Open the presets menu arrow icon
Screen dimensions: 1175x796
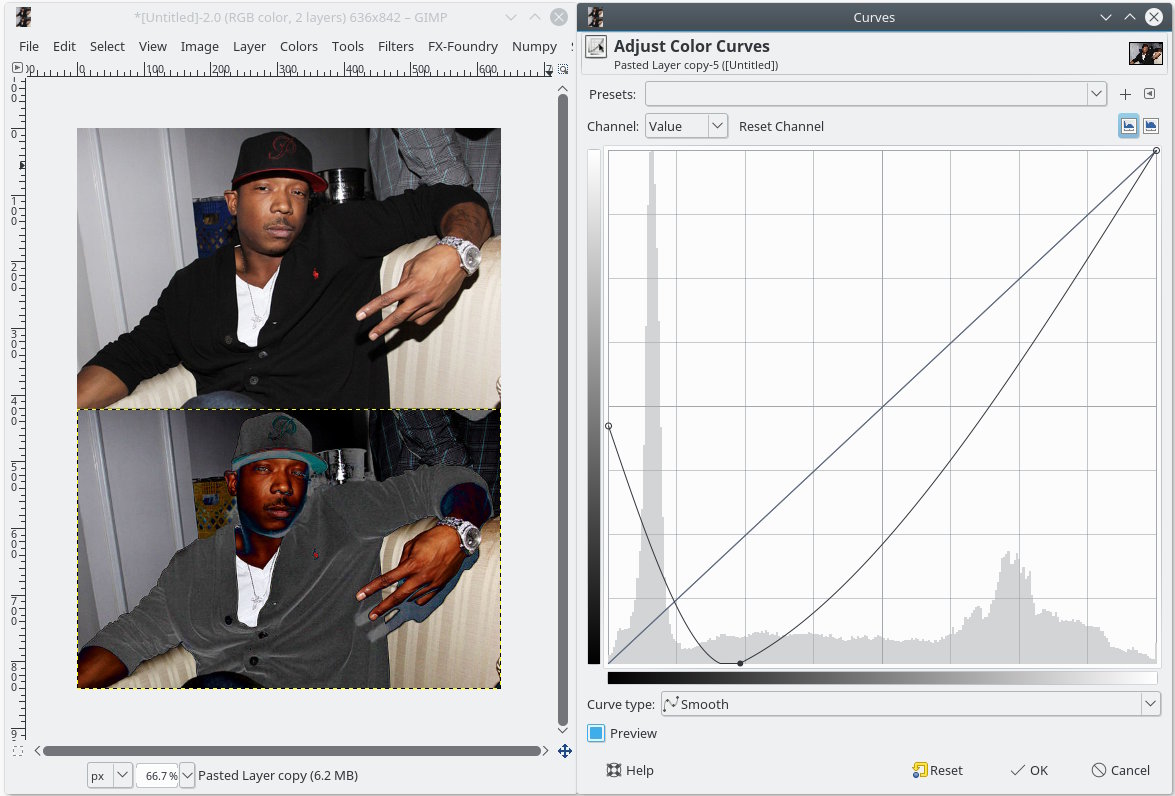pyautogui.click(x=1150, y=94)
